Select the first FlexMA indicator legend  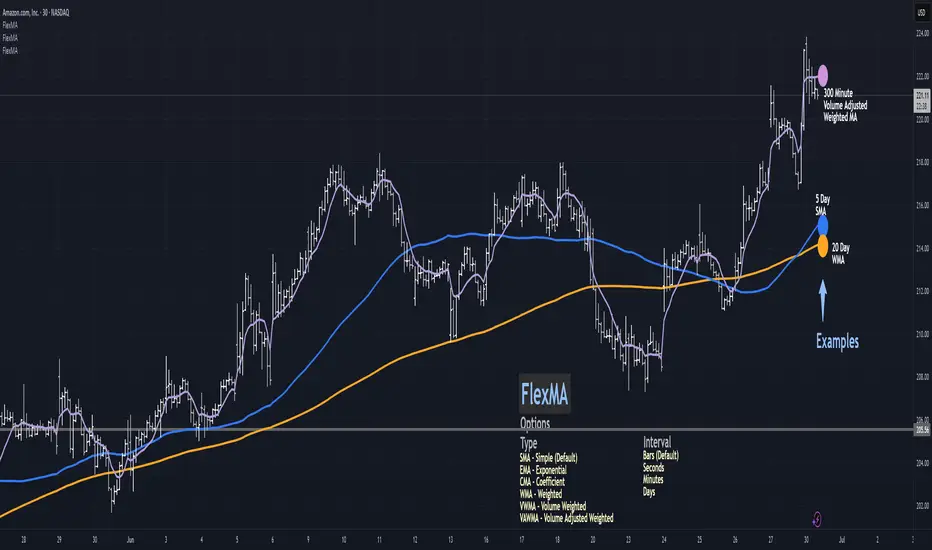click(x=10, y=25)
